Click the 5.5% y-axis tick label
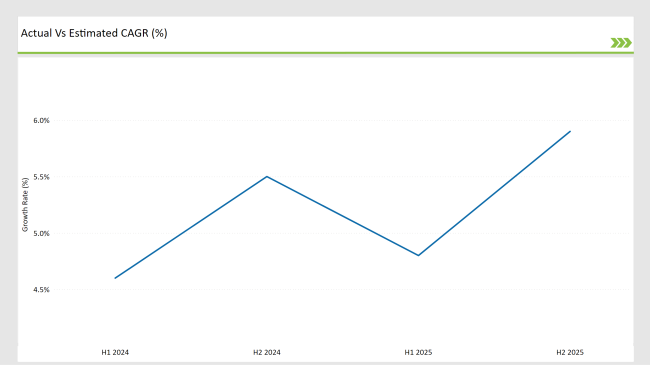The height and width of the screenshot is (370, 650). (x=41, y=177)
